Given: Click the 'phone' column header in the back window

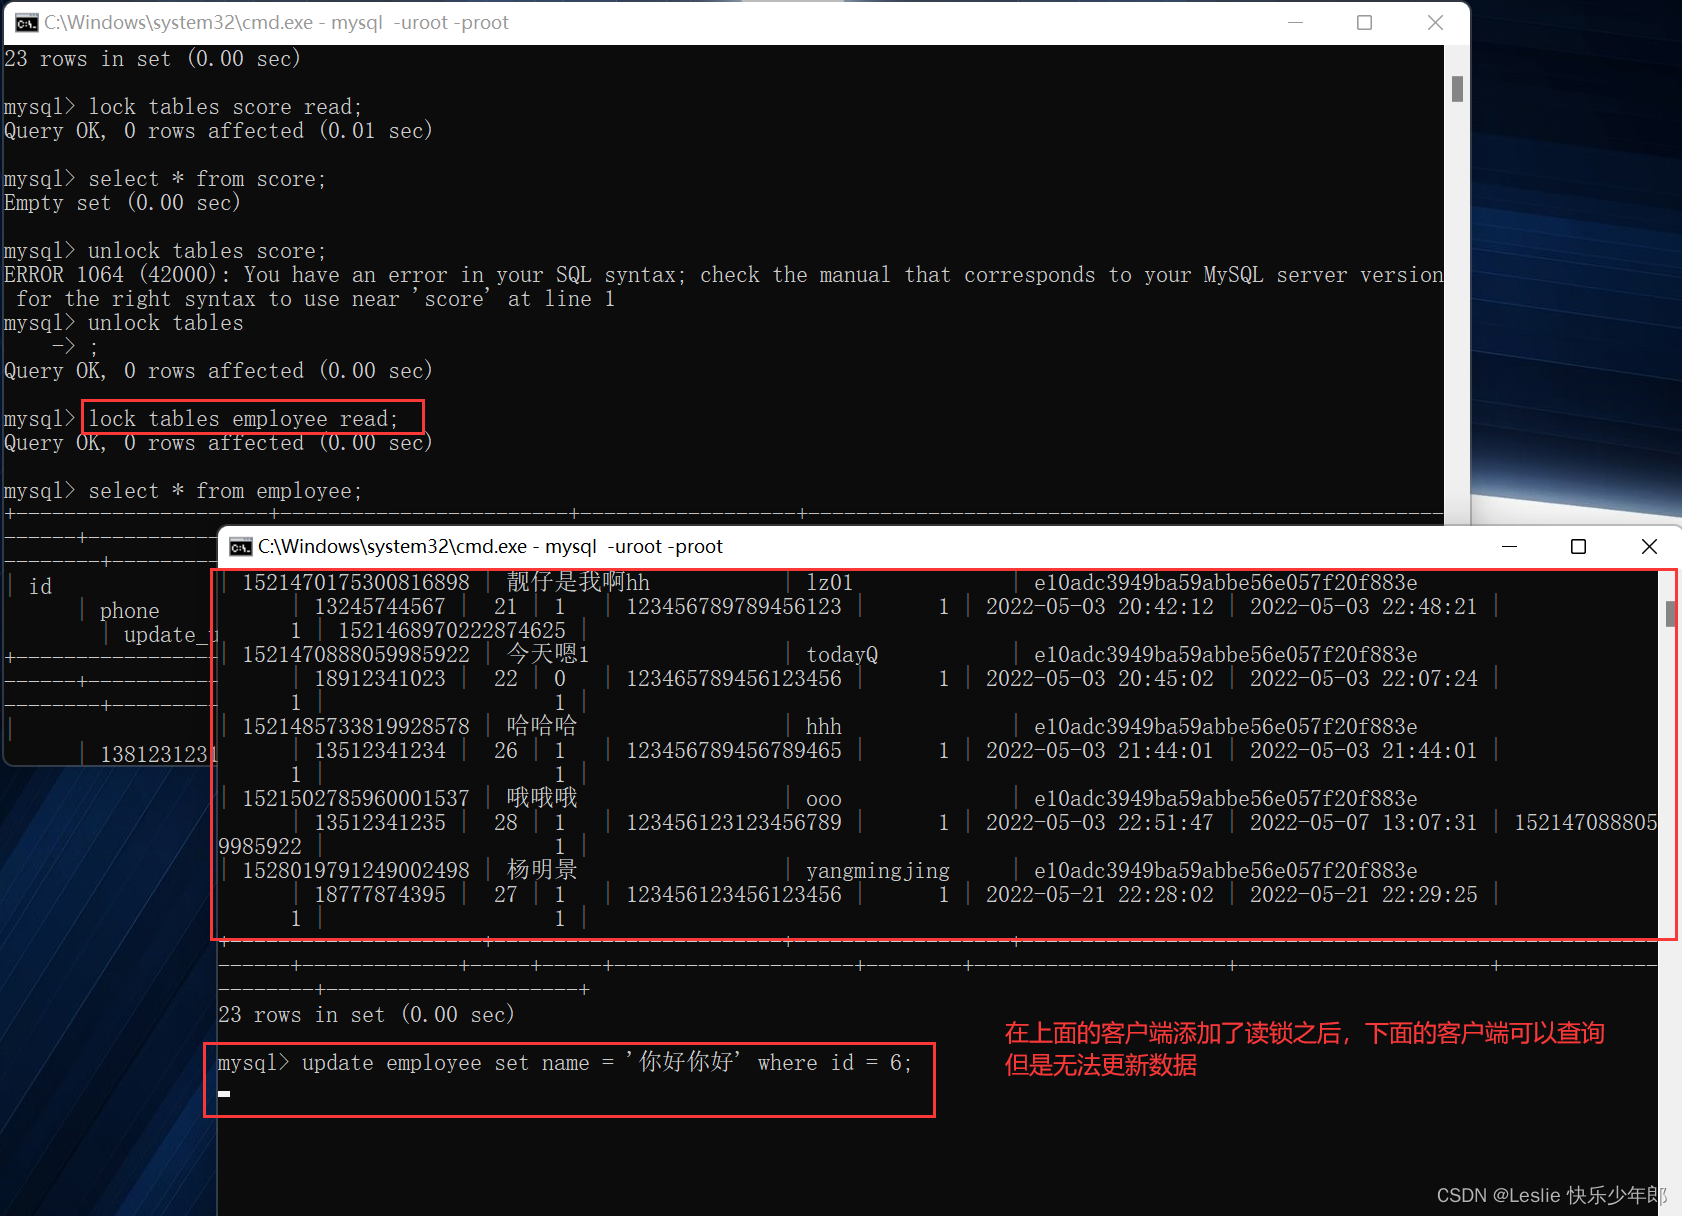Looking at the screenshot, I should [130, 611].
